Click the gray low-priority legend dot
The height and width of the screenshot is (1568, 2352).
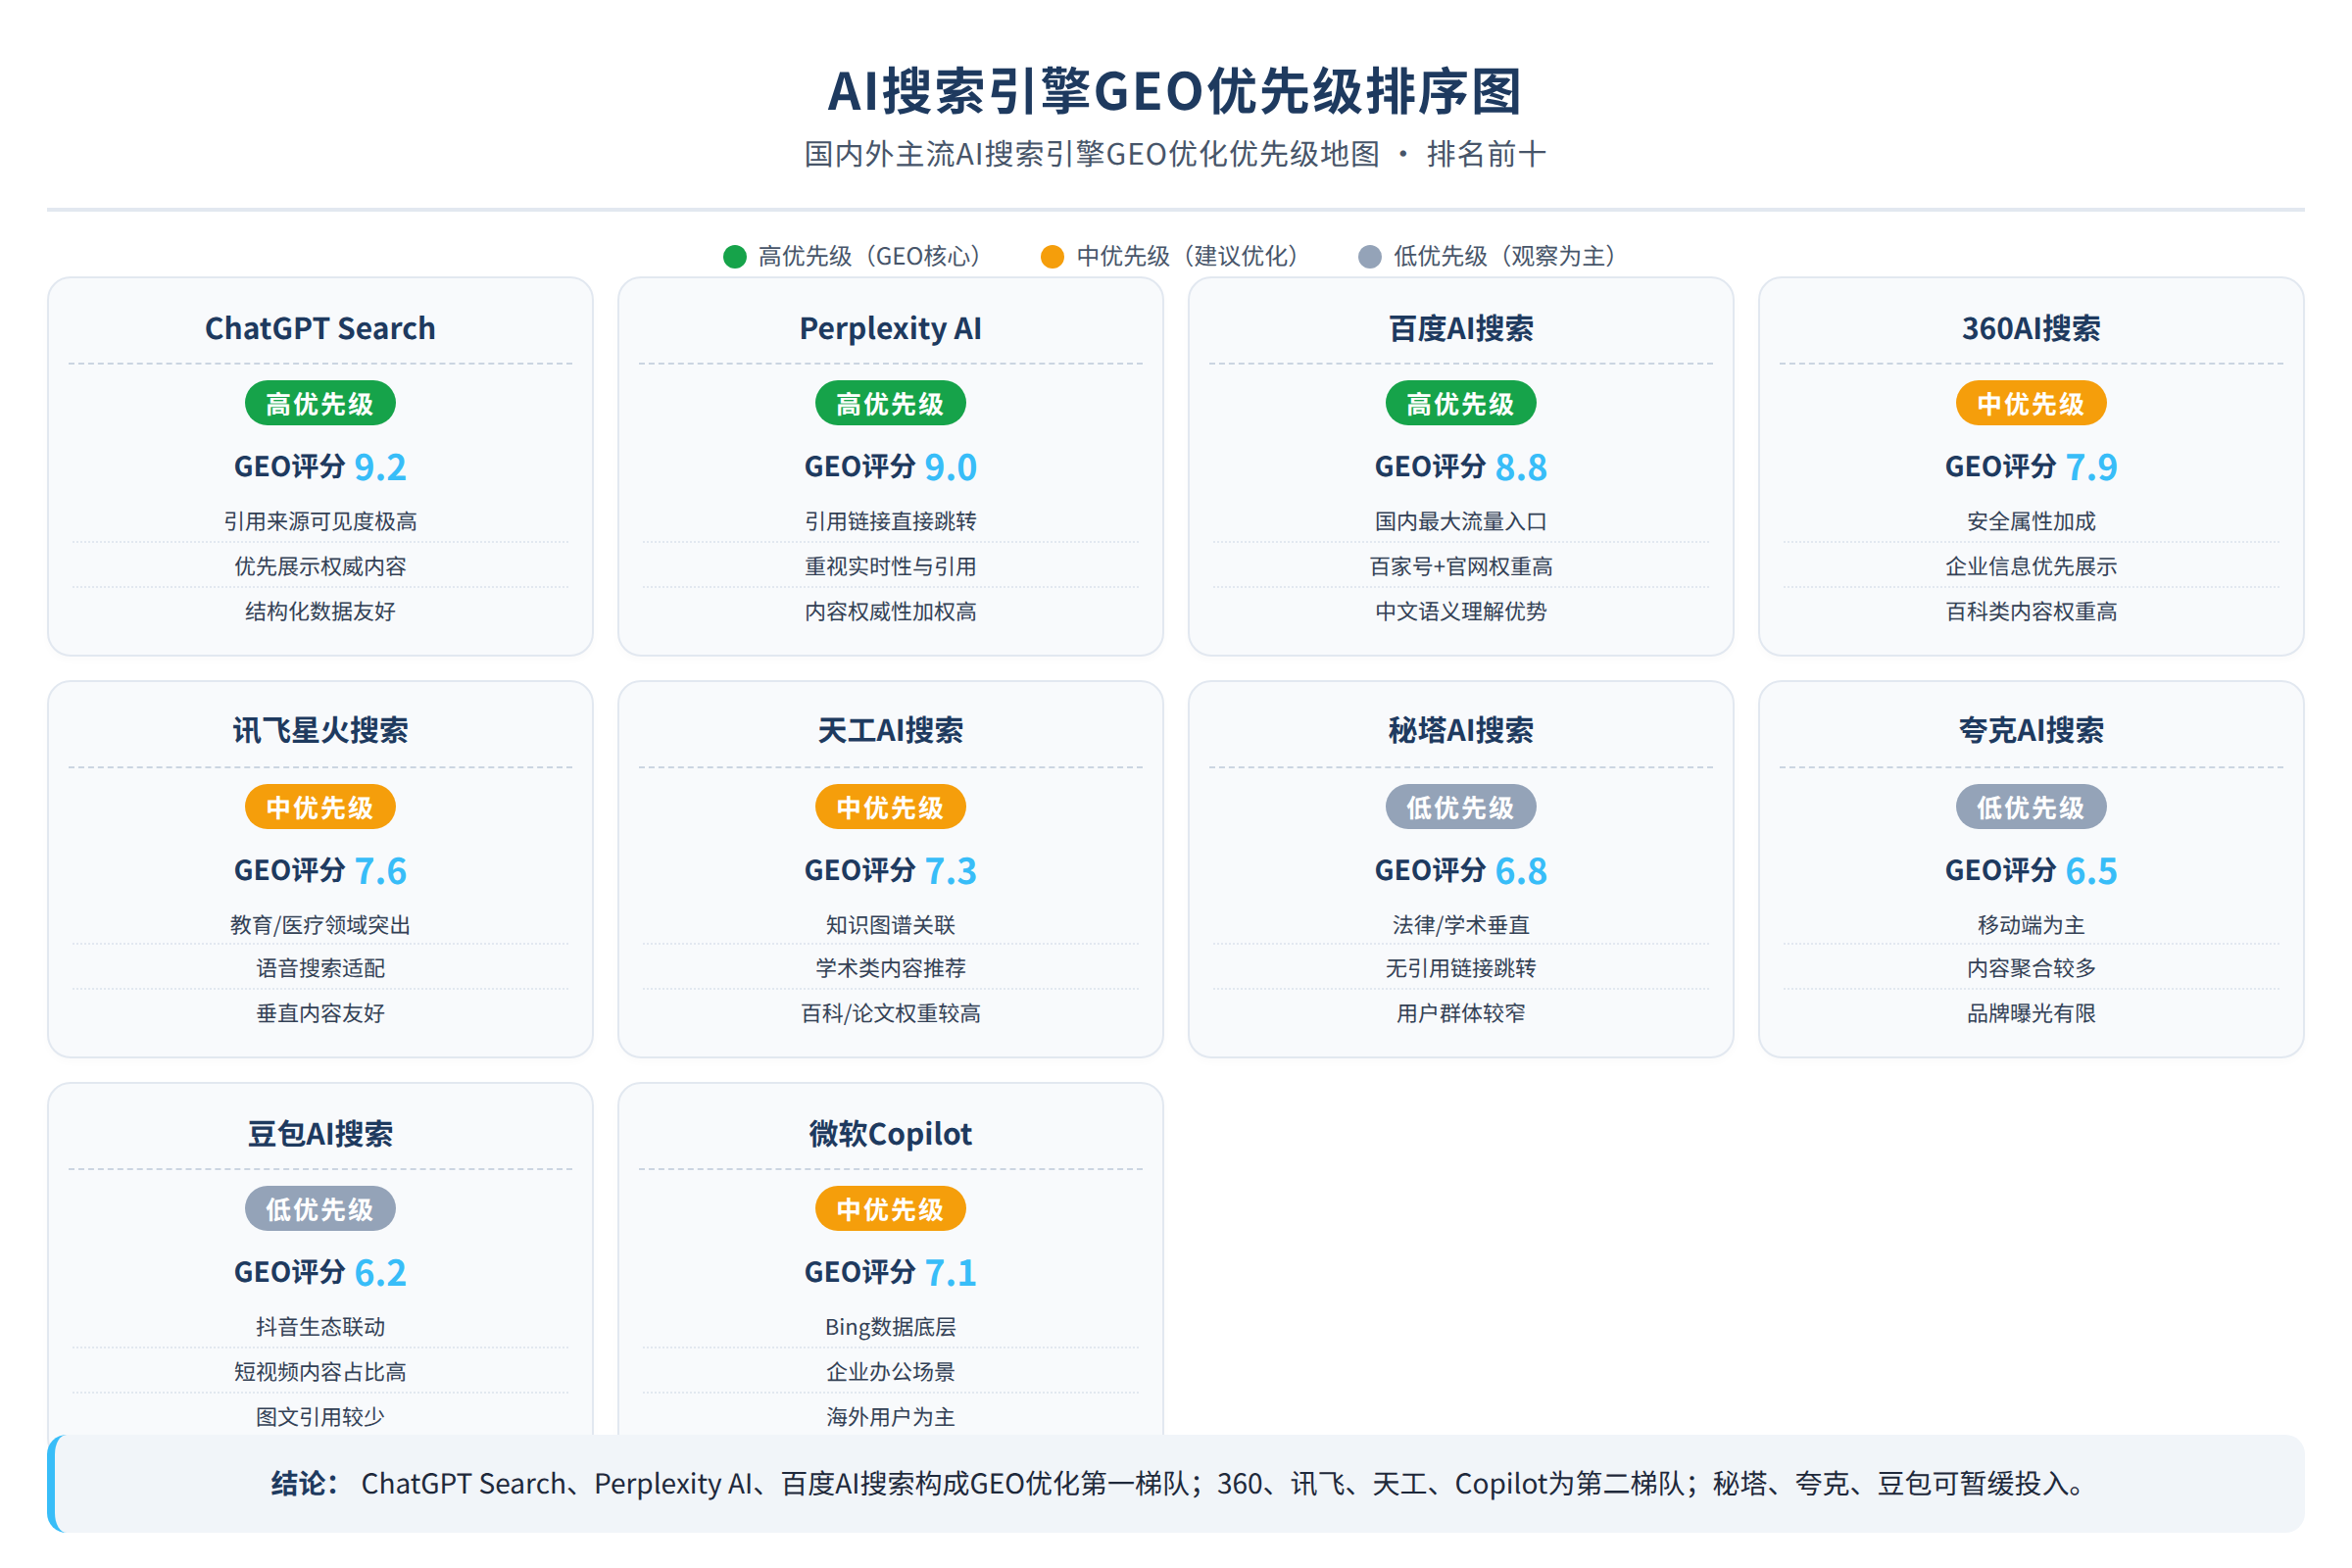[1370, 257]
